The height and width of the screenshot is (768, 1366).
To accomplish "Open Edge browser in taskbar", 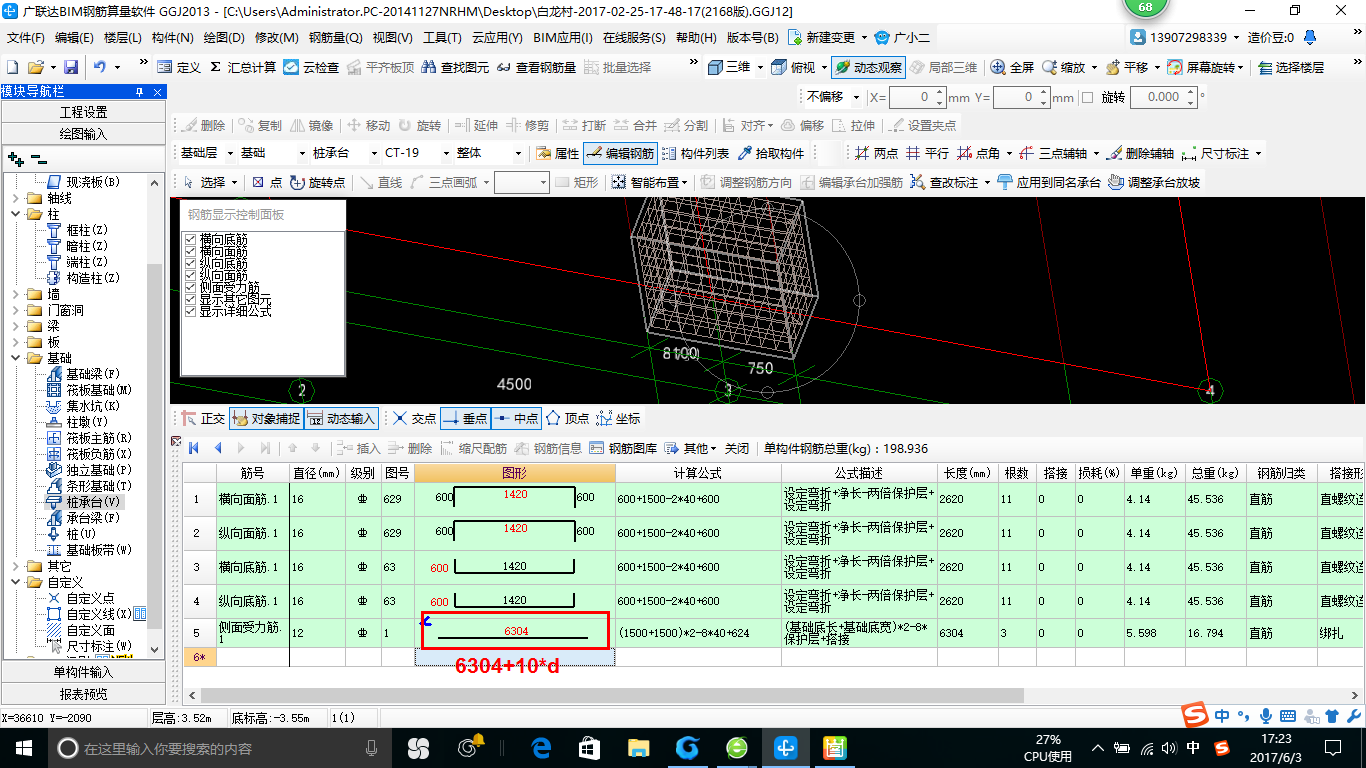I will point(541,747).
